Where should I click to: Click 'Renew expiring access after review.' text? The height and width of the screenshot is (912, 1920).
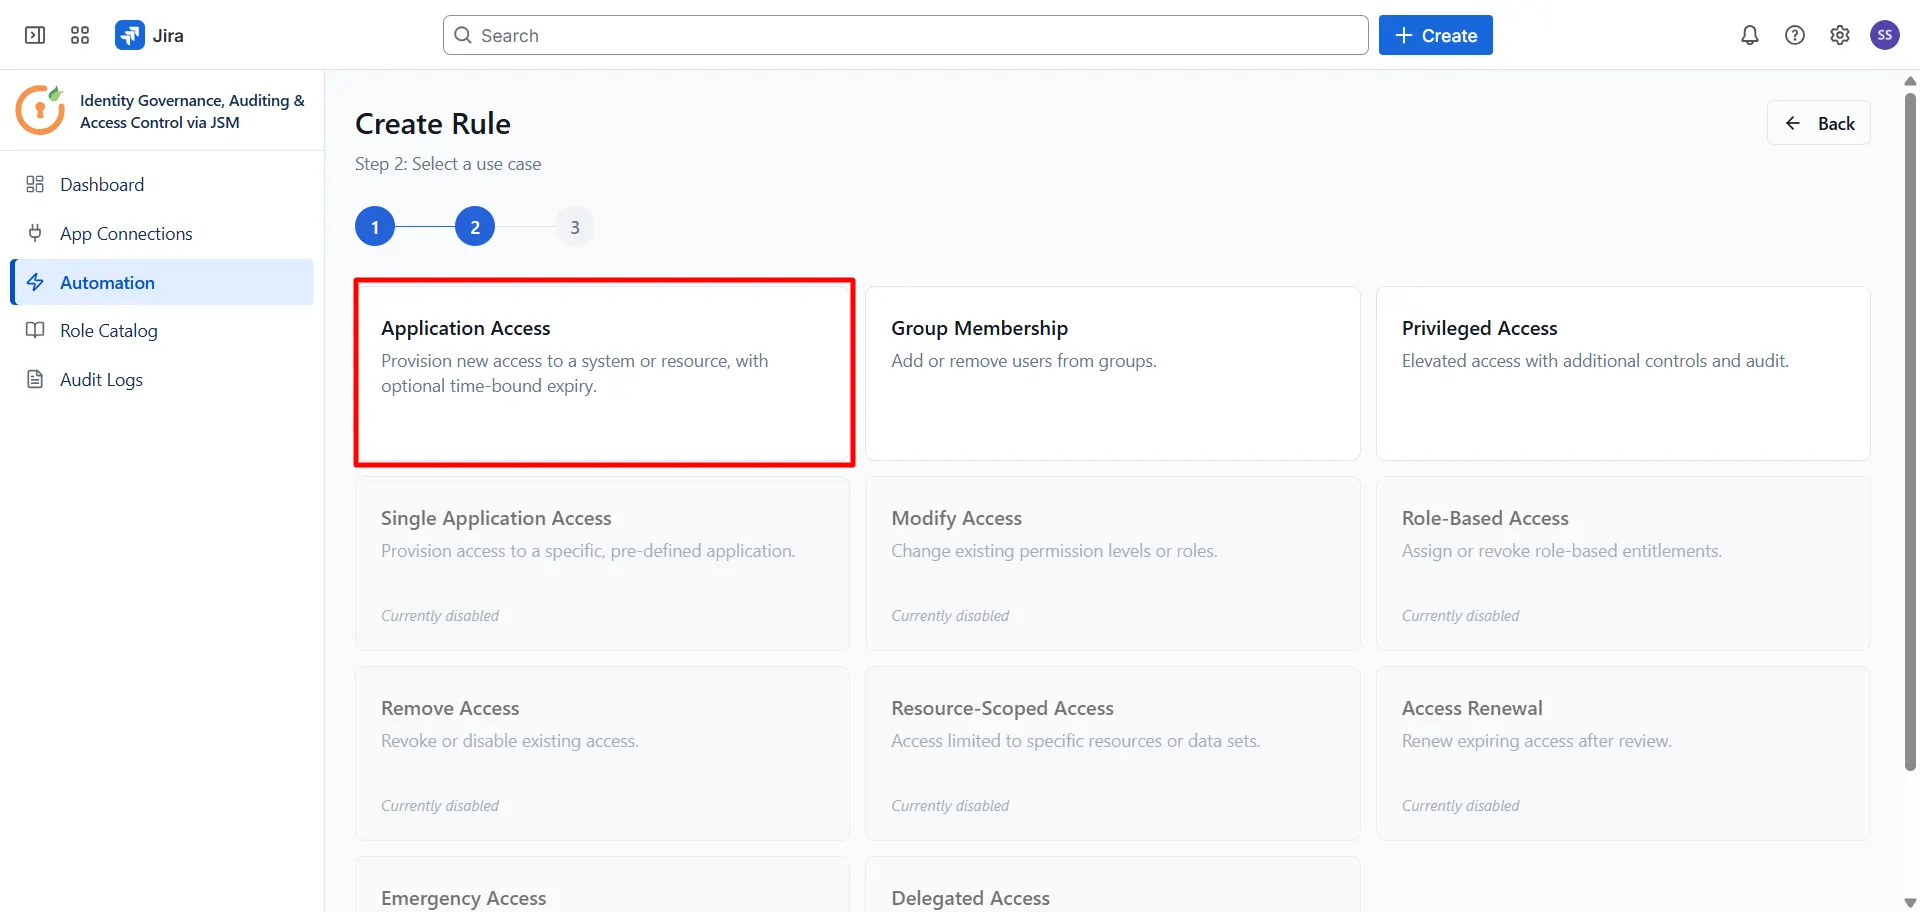(x=1537, y=741)
